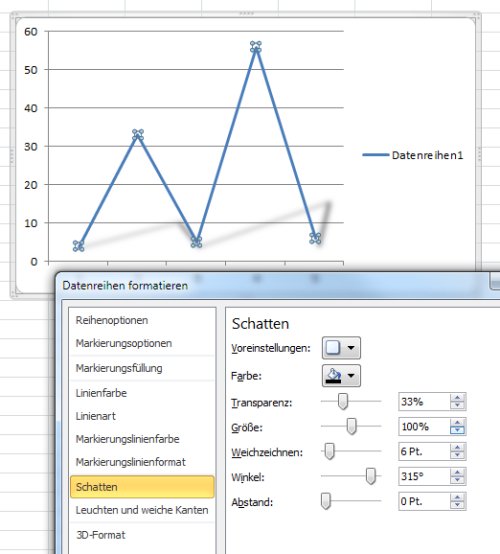Click the Winkel slider handle
500x554 pixels.
(371, 476)
